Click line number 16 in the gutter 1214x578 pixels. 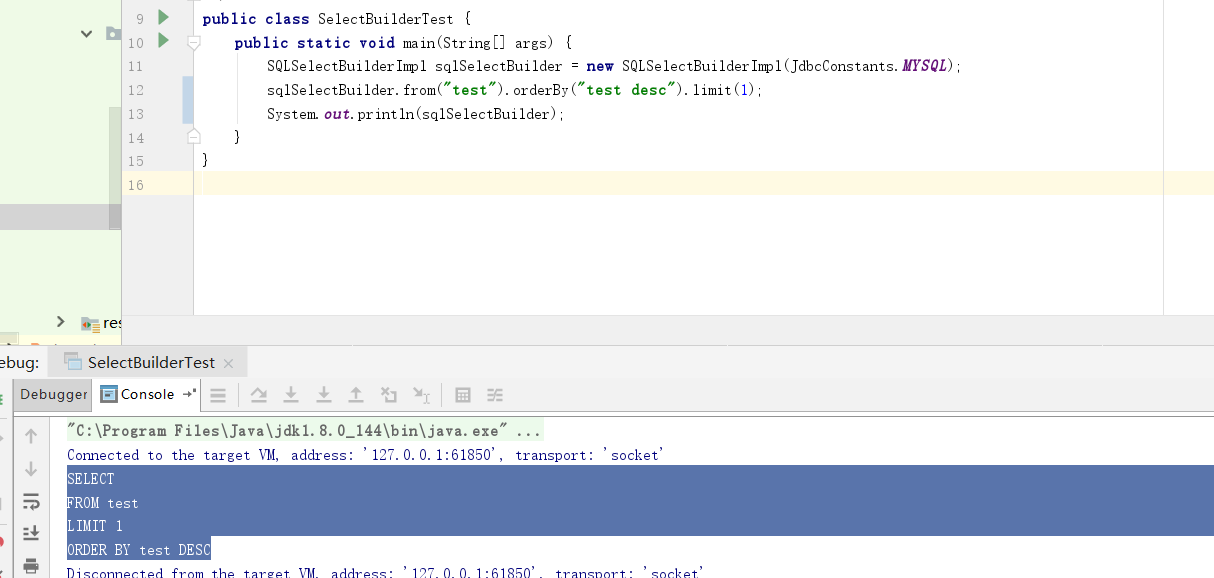coord(136,185)
